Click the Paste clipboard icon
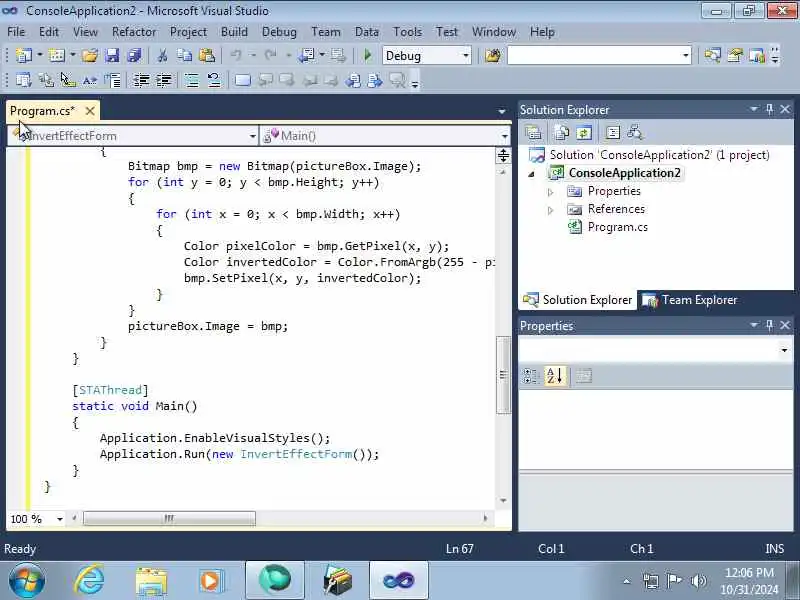Image resolution: width=800 pixels, height=600 pixels. (207, 55)
